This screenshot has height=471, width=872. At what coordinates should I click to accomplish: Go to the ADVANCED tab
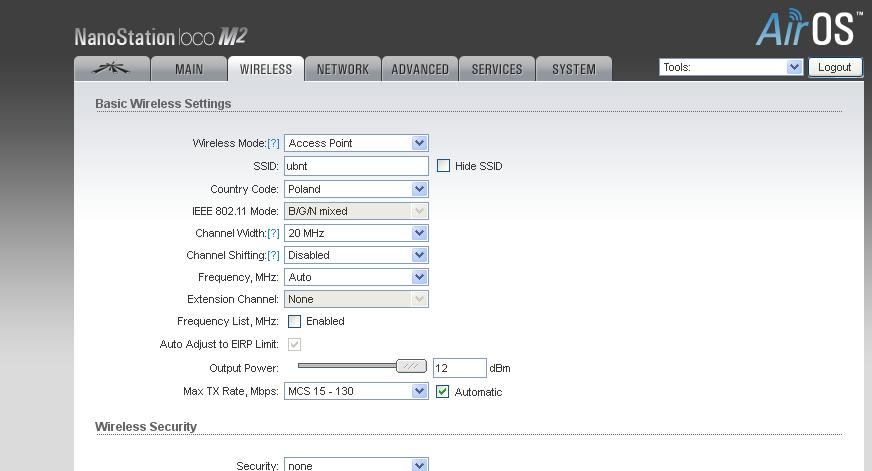[420, 69]
